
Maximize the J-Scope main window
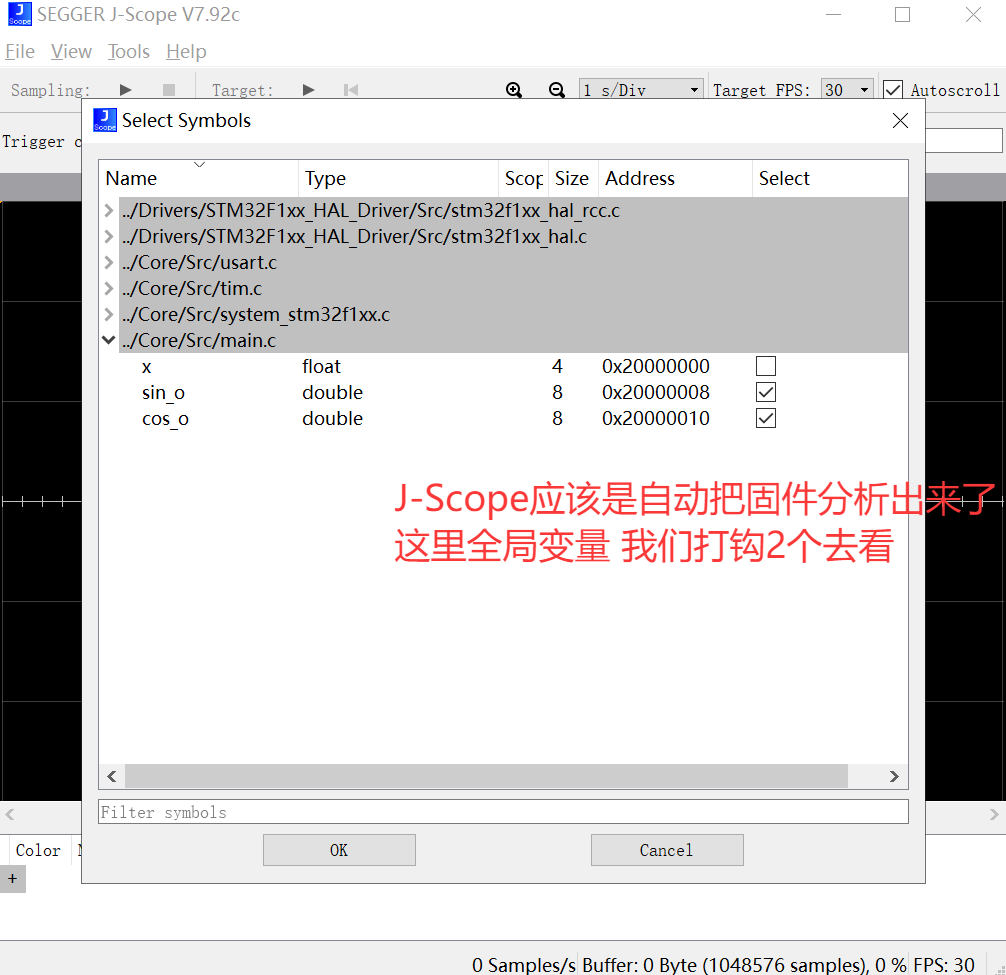point(902,14)
